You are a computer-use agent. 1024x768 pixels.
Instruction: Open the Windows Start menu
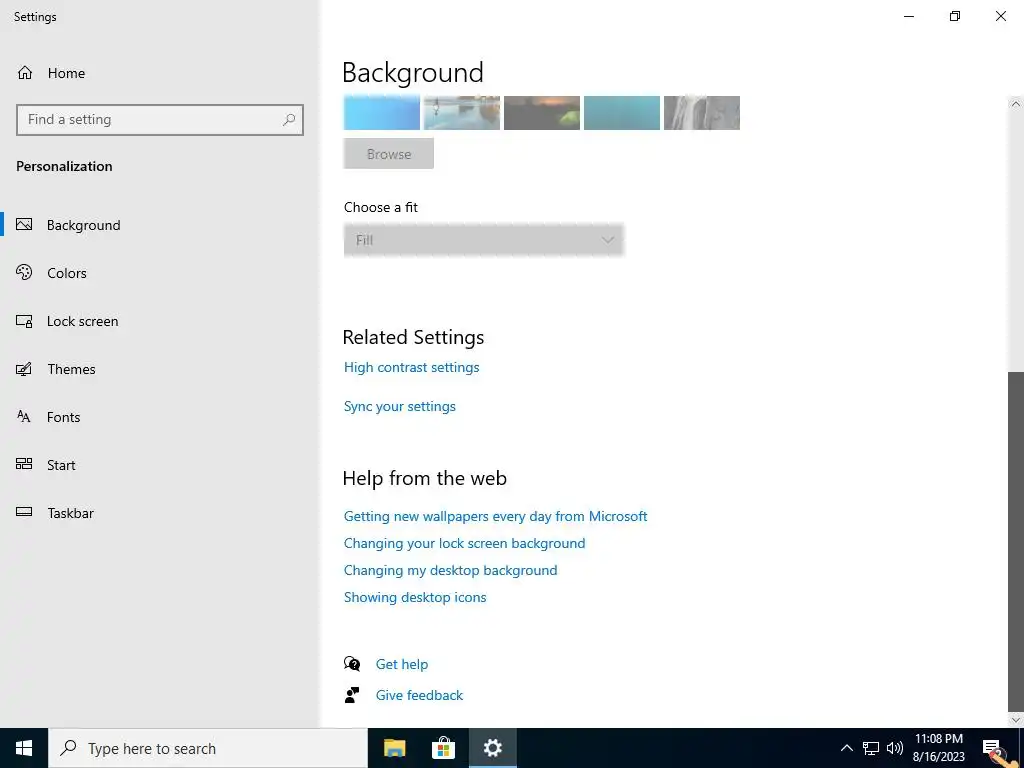pyautogui.click(x=24, y=748)
